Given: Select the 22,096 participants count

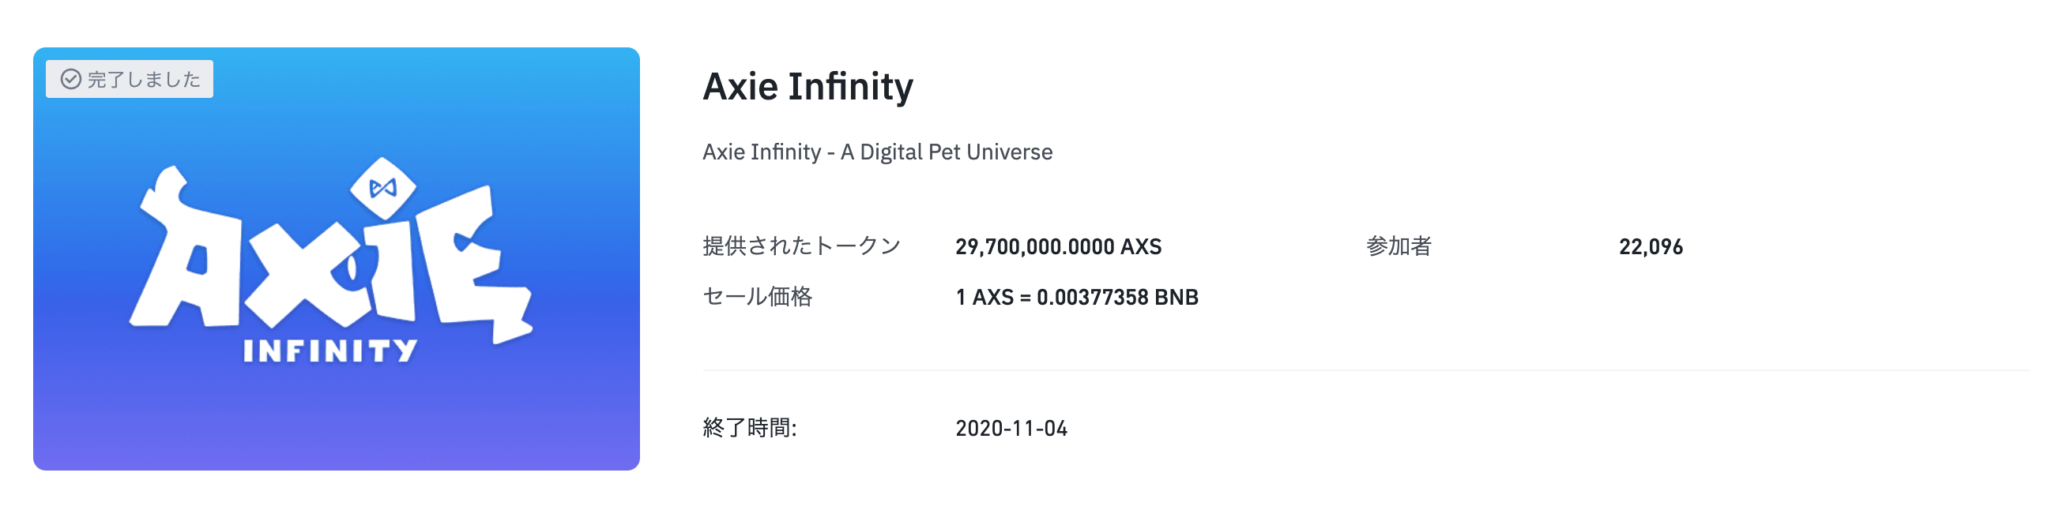Looking at the screenshot, I should click(1651, 247).
